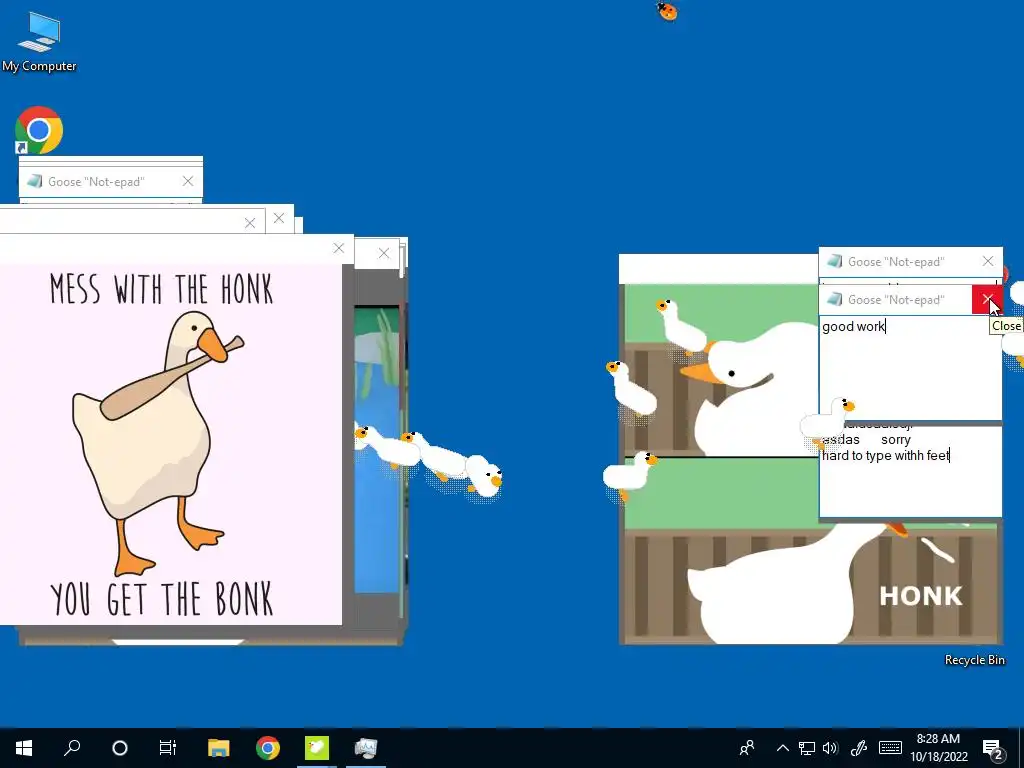Open Recycle Bin on desktop
This screenshot has width=1024, height=768.
point(974,660)
